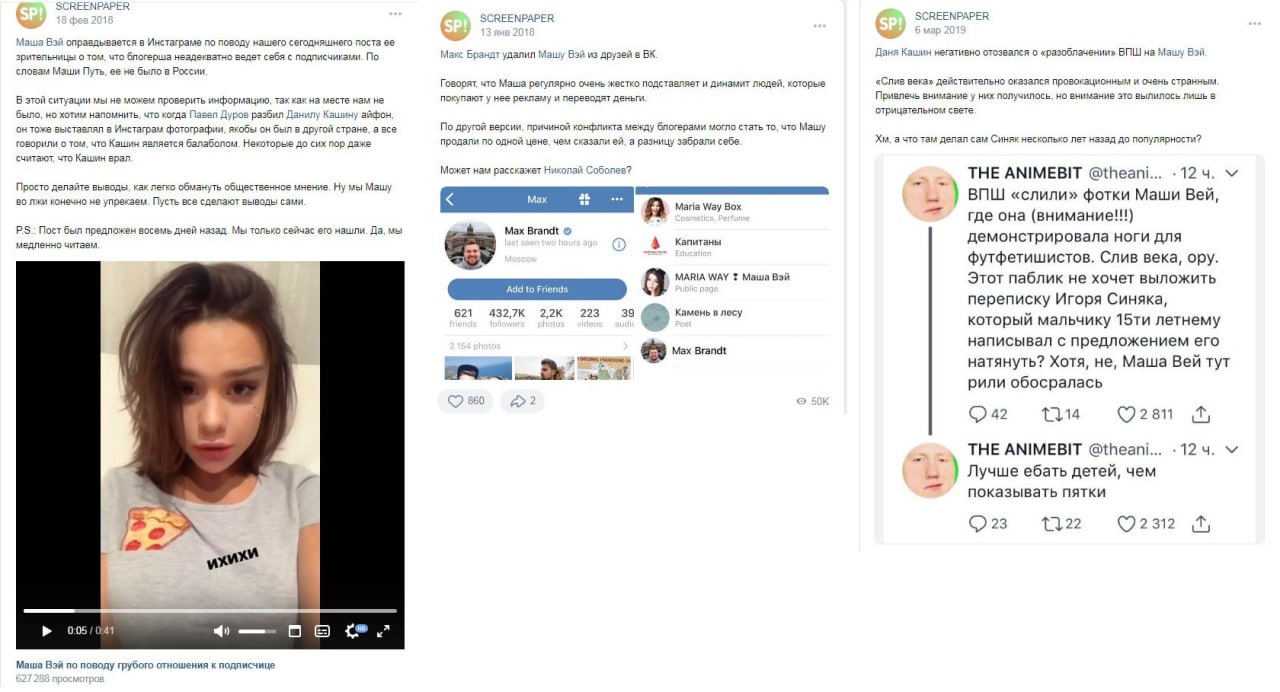This screenshot has width=1280, height=692.
Task: Mute the video volume speaker icon
Action: point(221,631)
